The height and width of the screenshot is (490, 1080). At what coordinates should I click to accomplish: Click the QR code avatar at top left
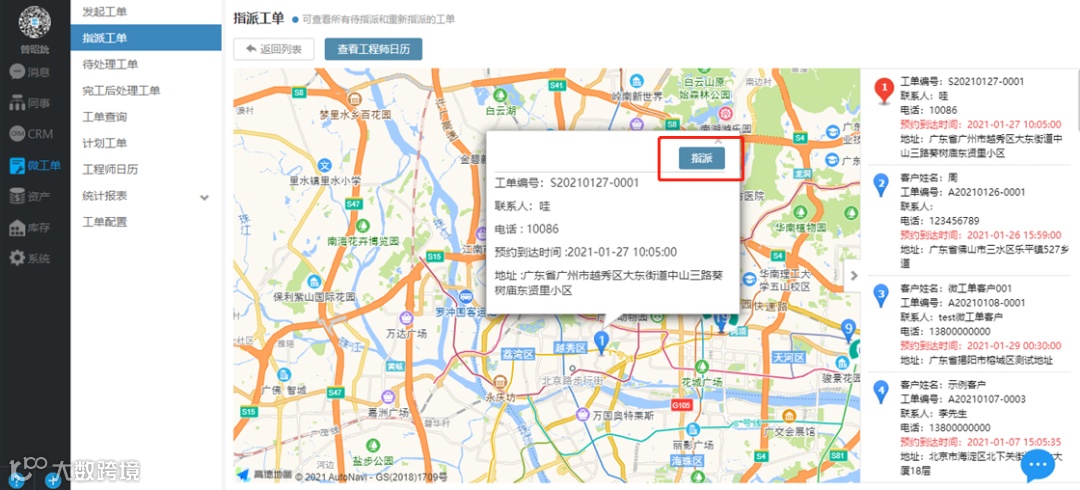click(34, 21)
